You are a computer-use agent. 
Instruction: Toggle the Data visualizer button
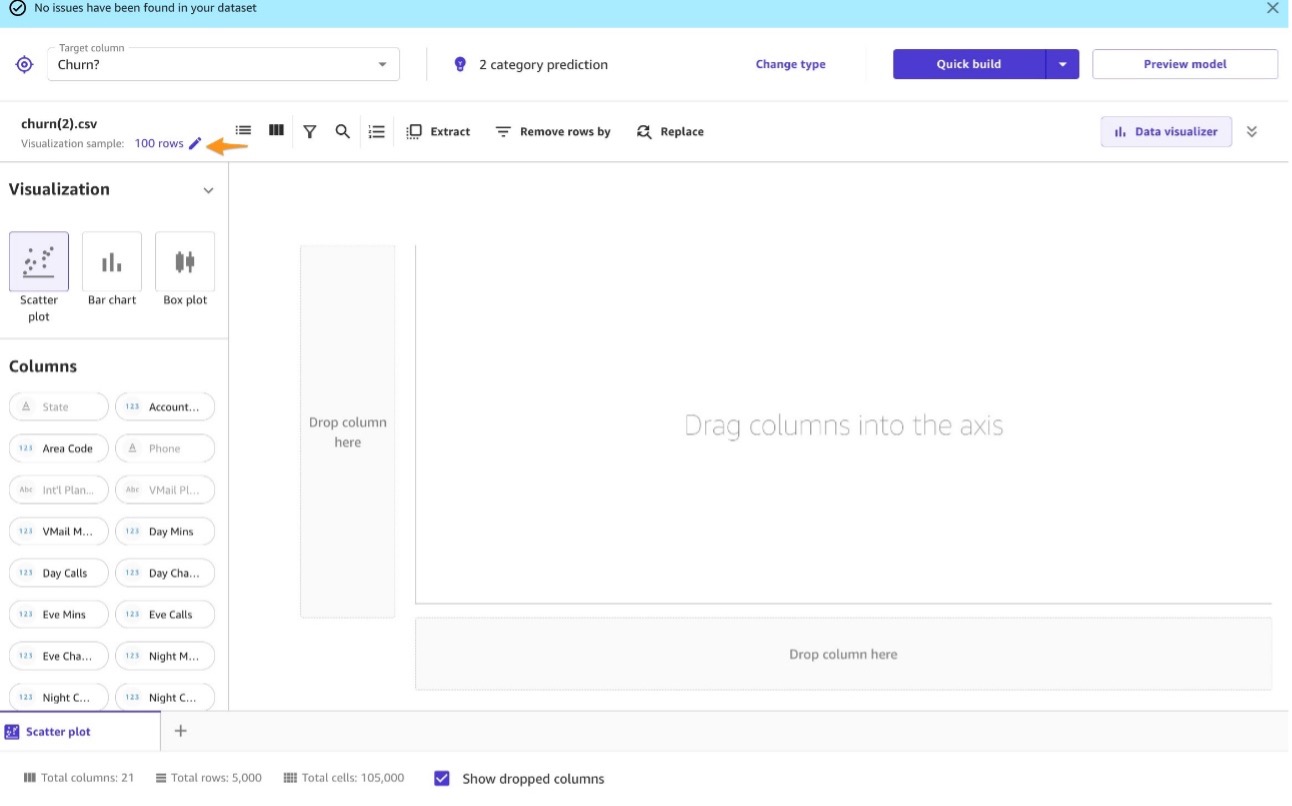[1166, 131]
